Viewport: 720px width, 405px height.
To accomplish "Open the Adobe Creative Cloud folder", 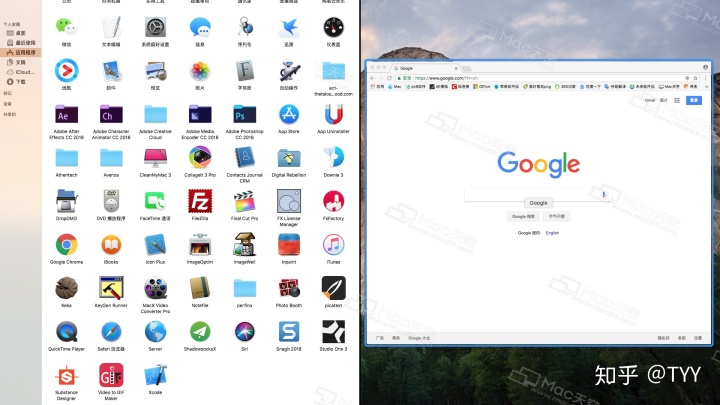I will (155, 115).
